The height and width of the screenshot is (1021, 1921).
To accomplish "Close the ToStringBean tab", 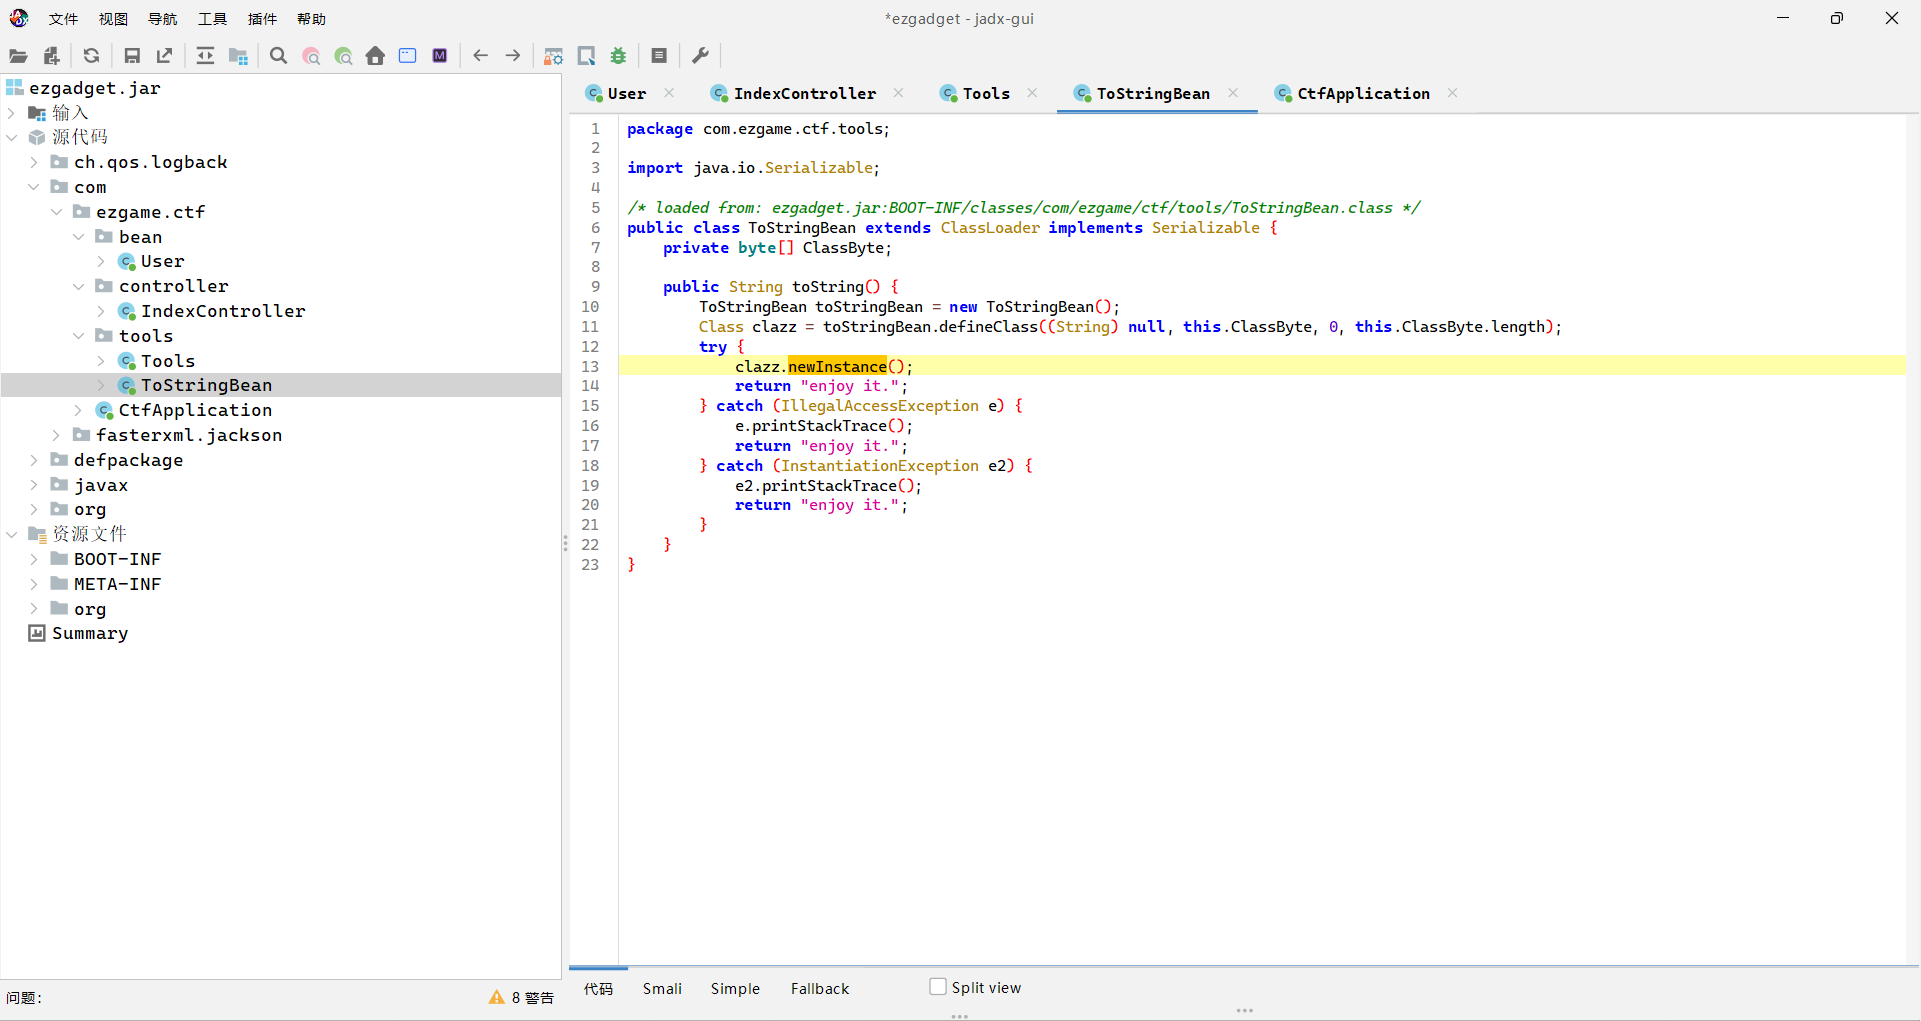I will point(1233,93).
